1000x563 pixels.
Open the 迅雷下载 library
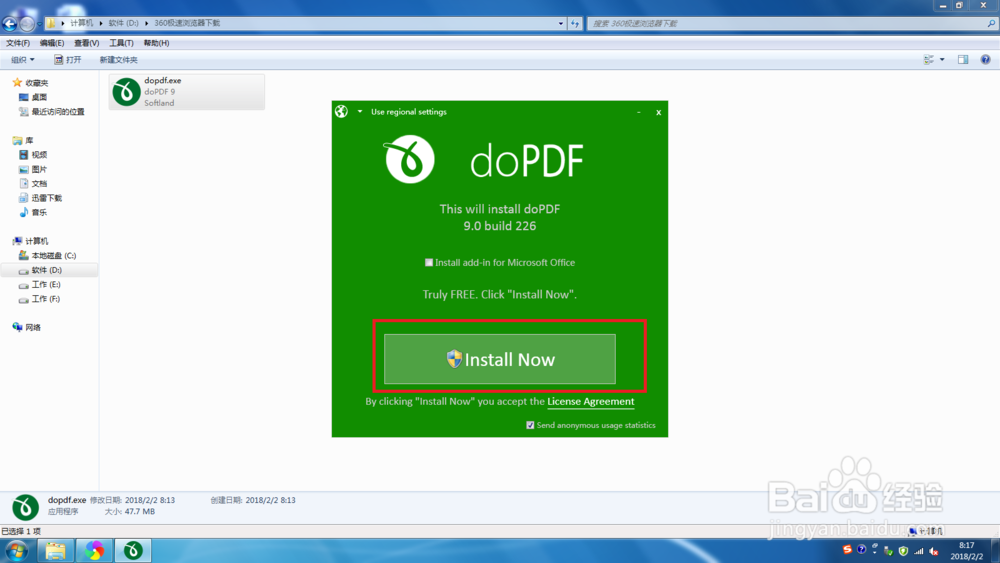click(x=40, y=198)
